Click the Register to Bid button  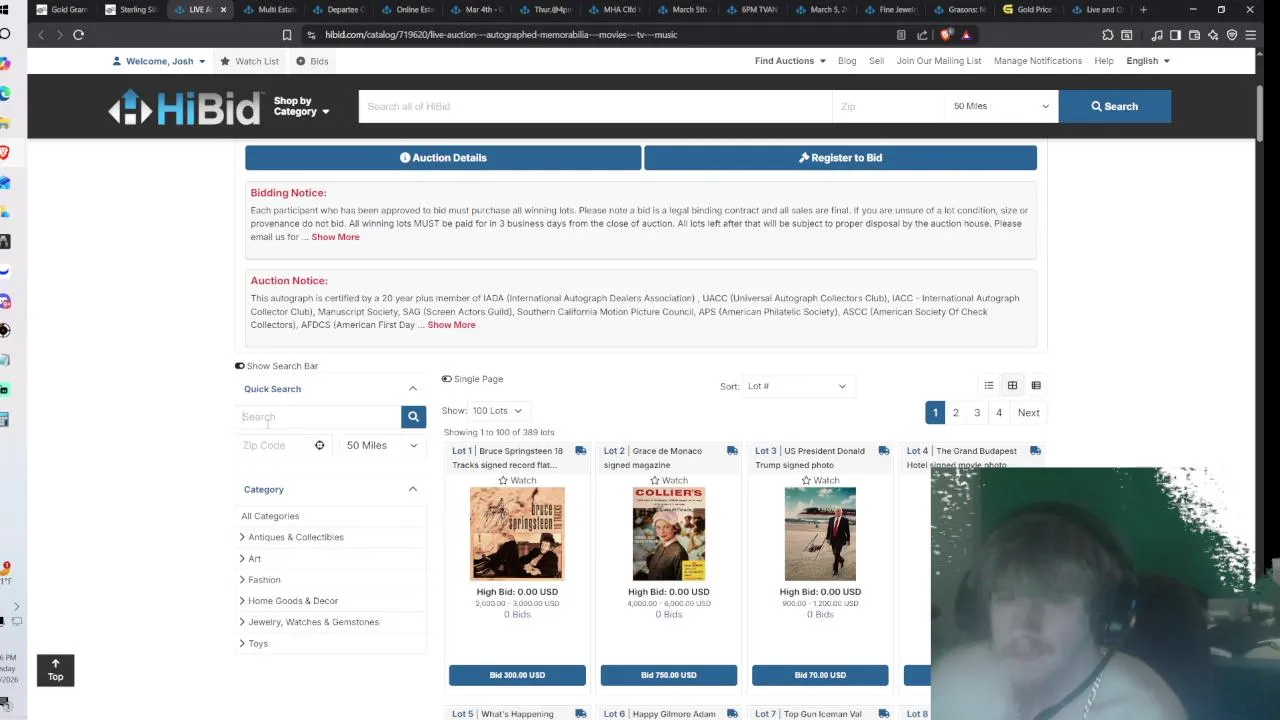(x=840, y=158)
